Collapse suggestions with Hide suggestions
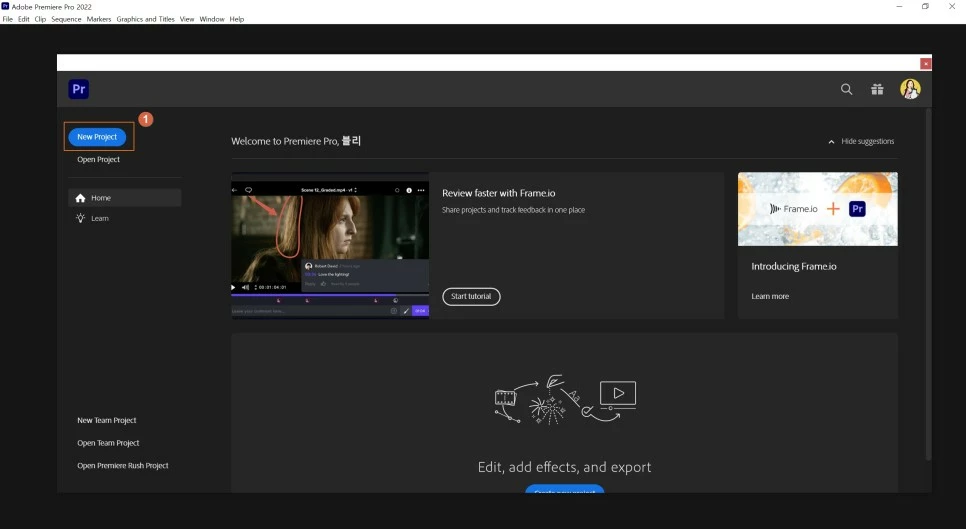The image size is (966, 529). (x=861, y=141)
